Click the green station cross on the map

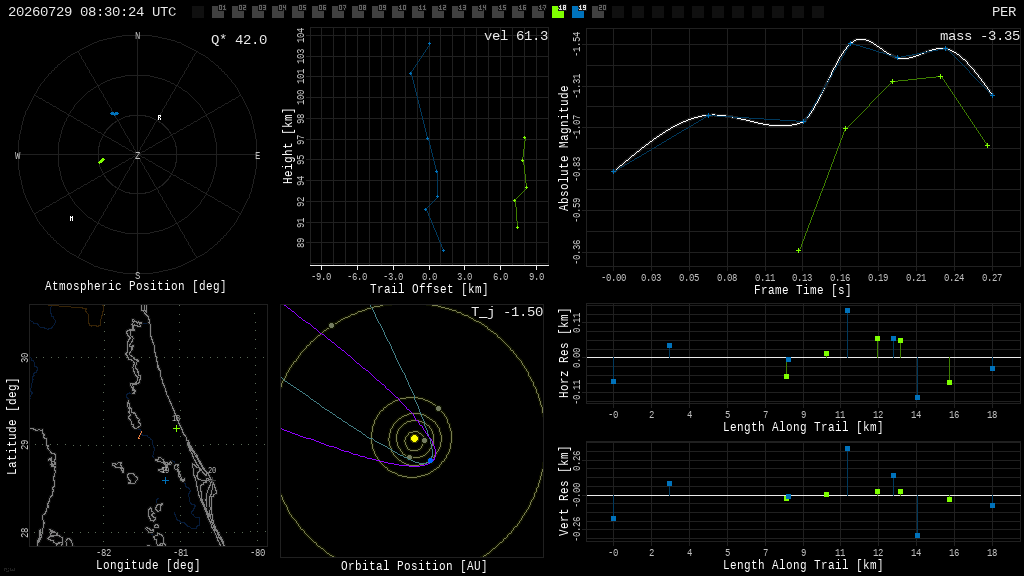click(x=176, y=428)
